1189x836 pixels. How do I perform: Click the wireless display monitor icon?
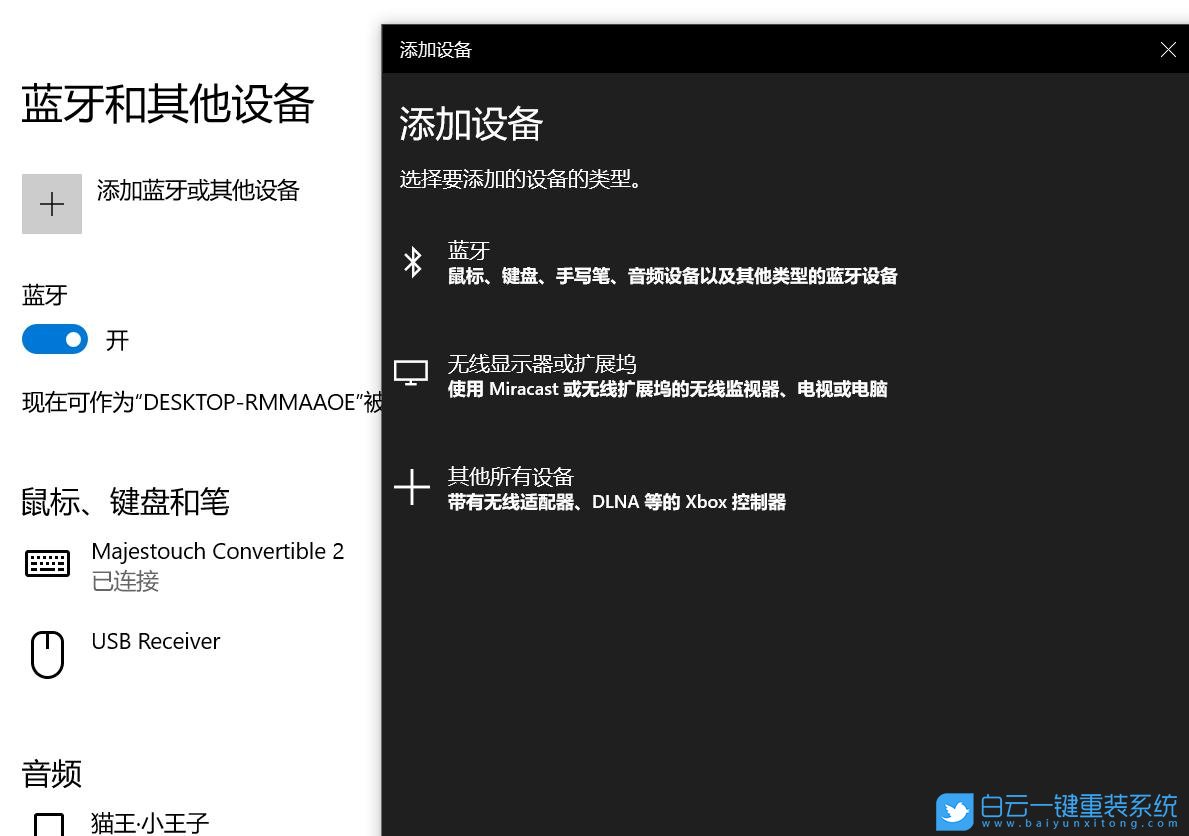[x=411, y=371]
